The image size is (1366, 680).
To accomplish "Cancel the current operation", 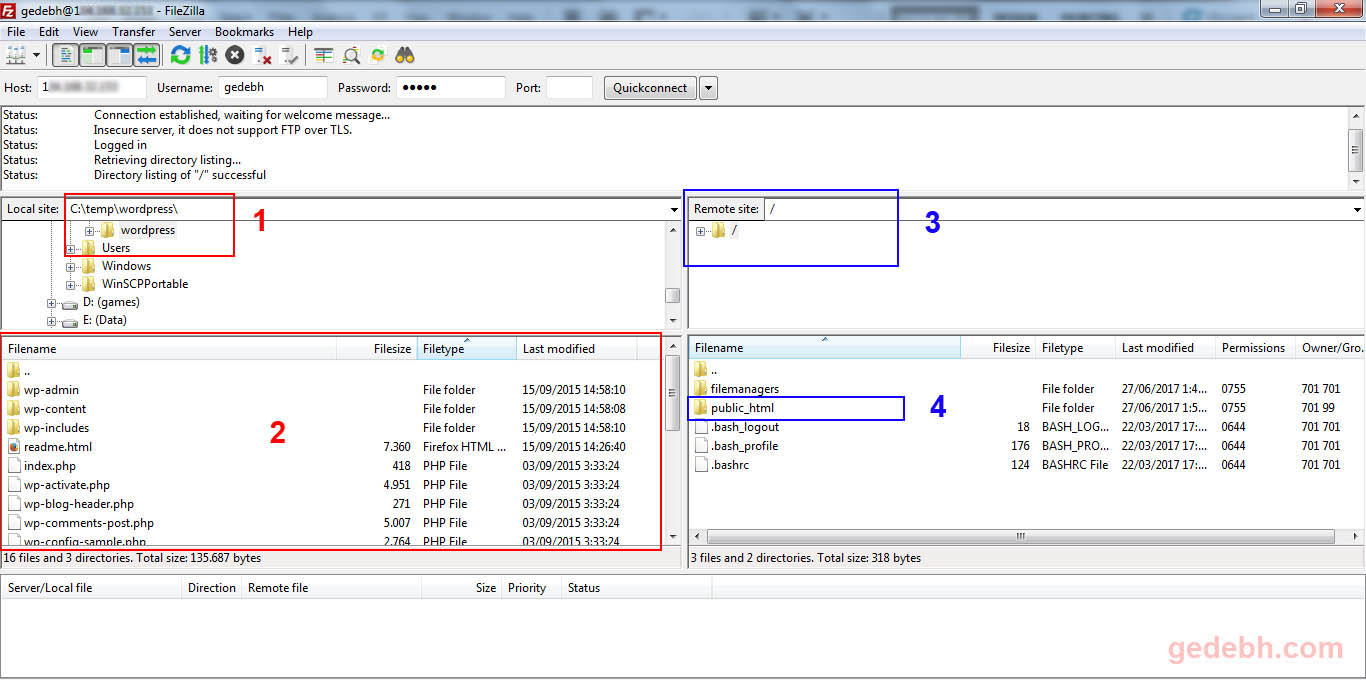I will click(x=235, y=55).
